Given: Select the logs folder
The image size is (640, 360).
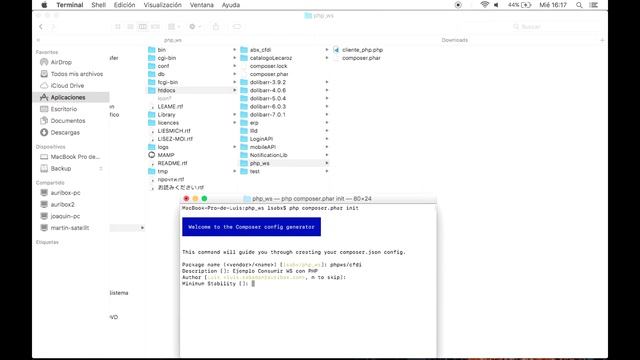Looking at the screenshot, I should point(163,147).
